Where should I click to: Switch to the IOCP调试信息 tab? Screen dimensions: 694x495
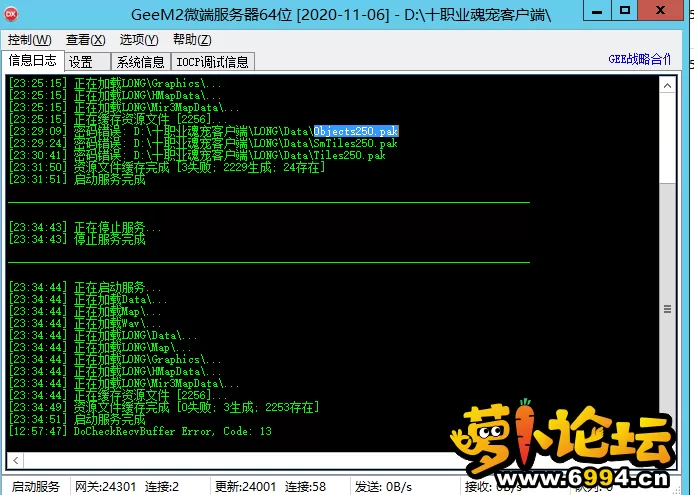click(213, 62)
